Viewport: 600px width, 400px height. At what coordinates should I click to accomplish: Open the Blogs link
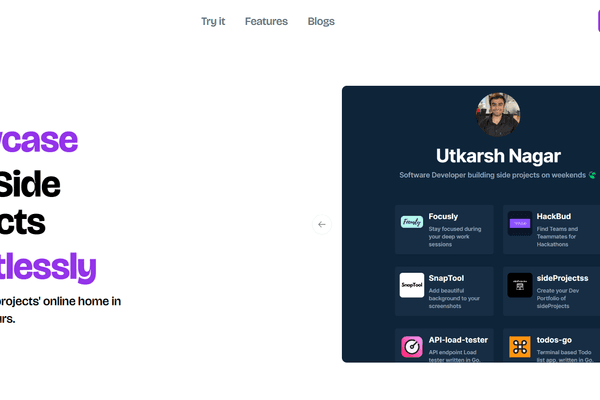pyautogui.click(x=321, y=21)
